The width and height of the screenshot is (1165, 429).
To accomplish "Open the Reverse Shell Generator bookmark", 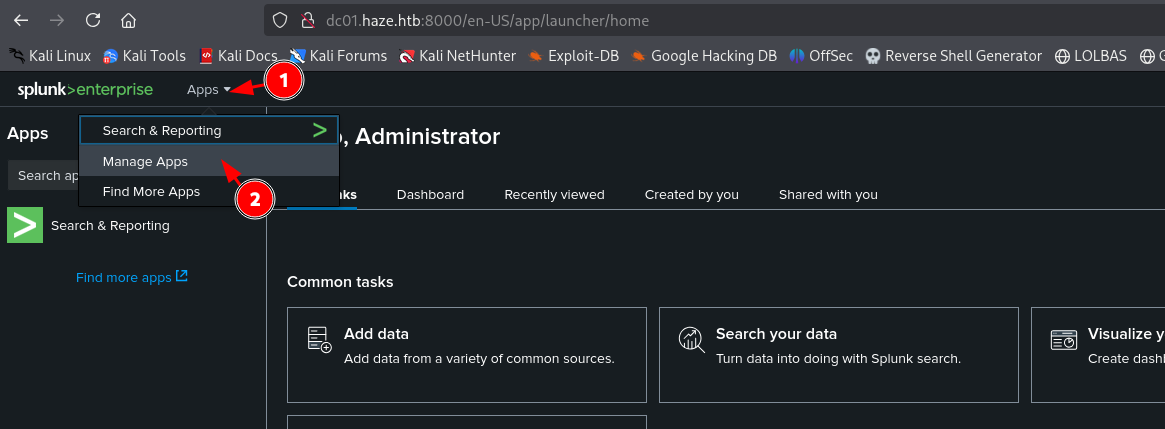I will (x=953, y=56).
